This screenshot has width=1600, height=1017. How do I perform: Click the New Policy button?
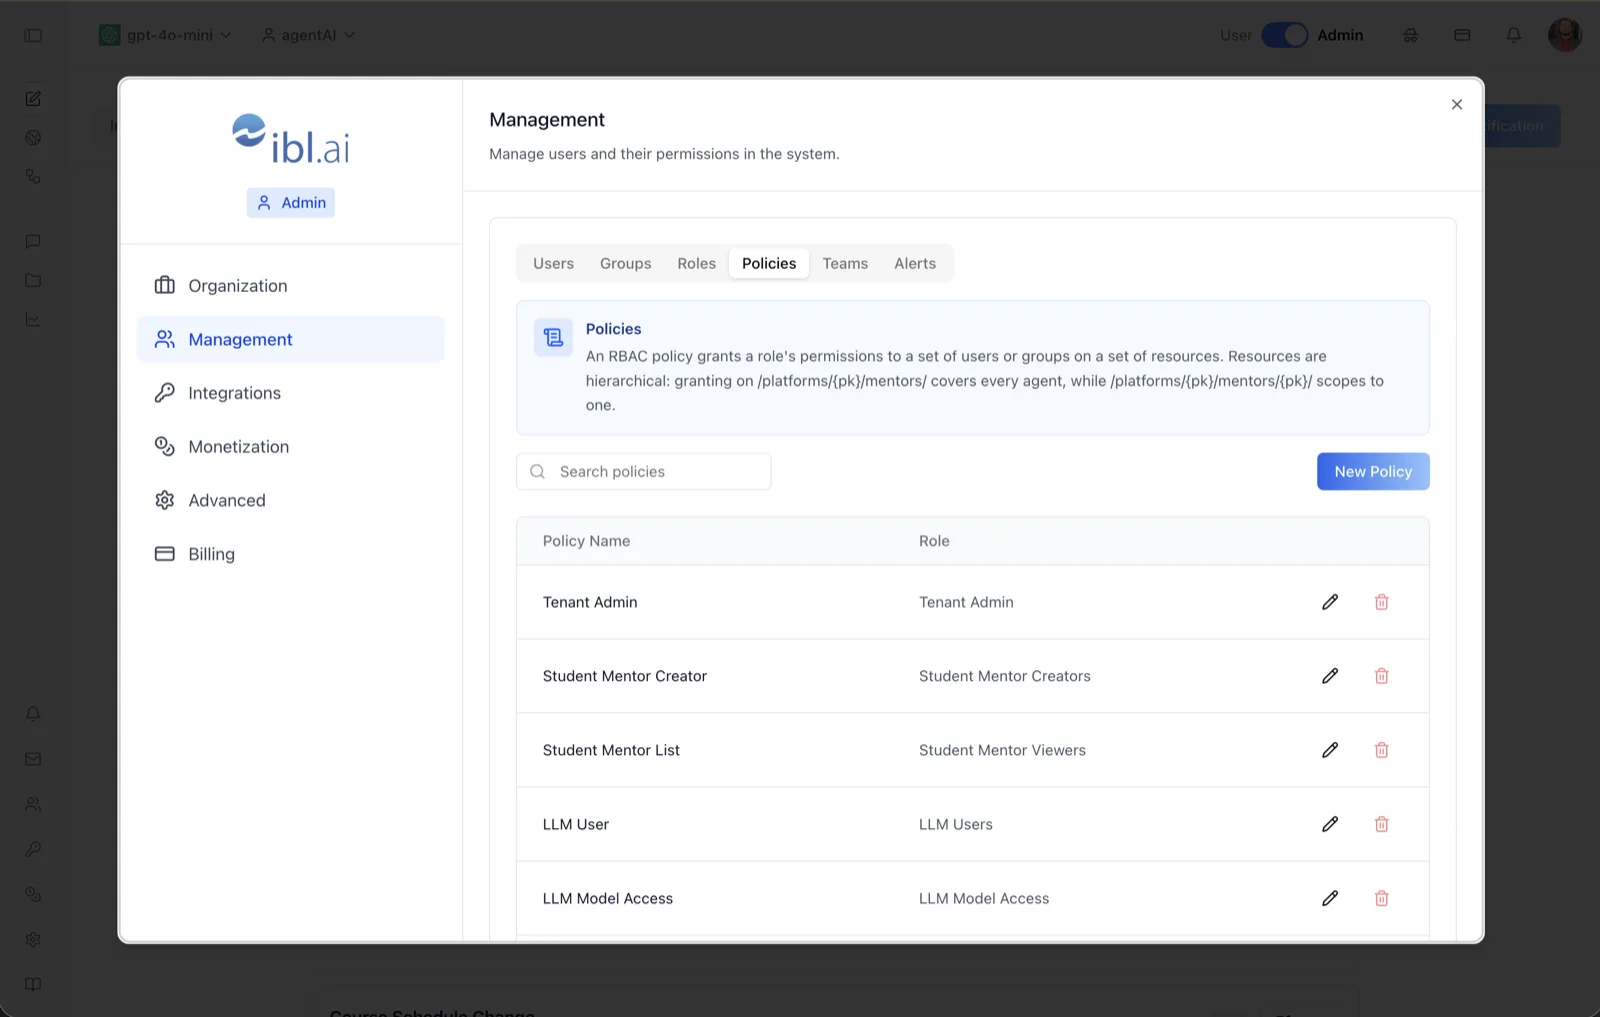point(1373,471)
